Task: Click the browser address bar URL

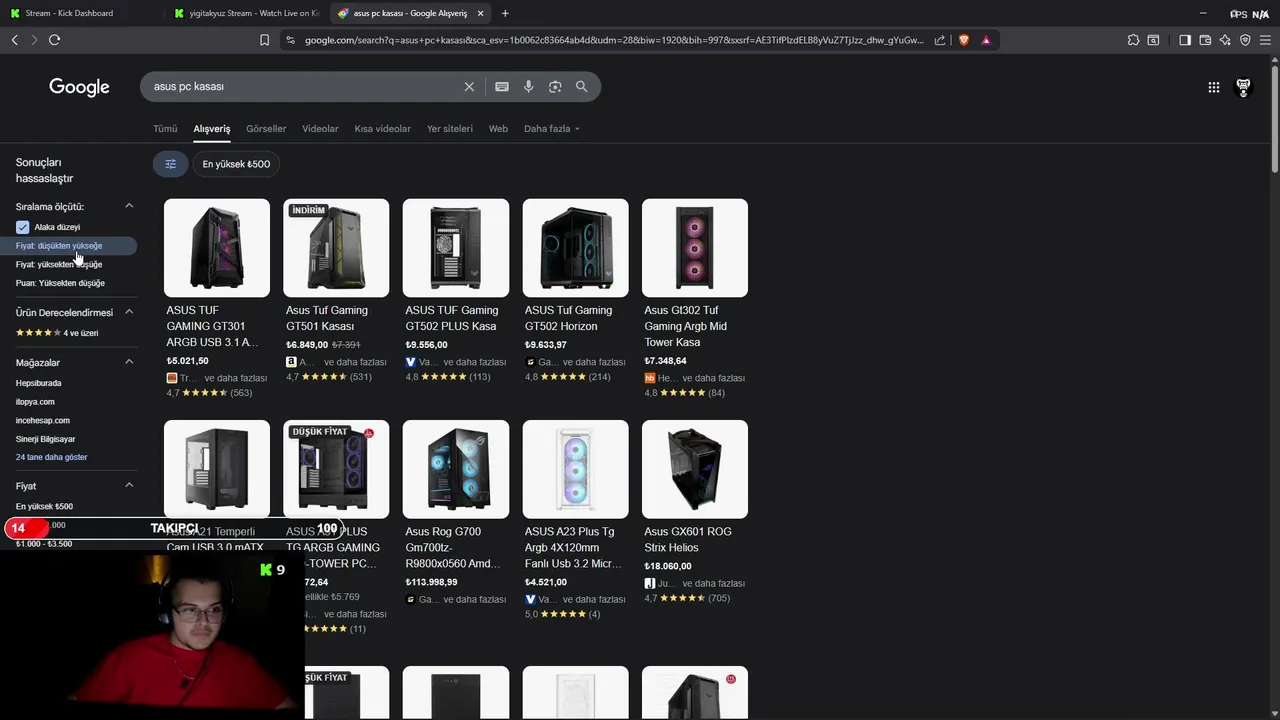Action: pos(614,40)
